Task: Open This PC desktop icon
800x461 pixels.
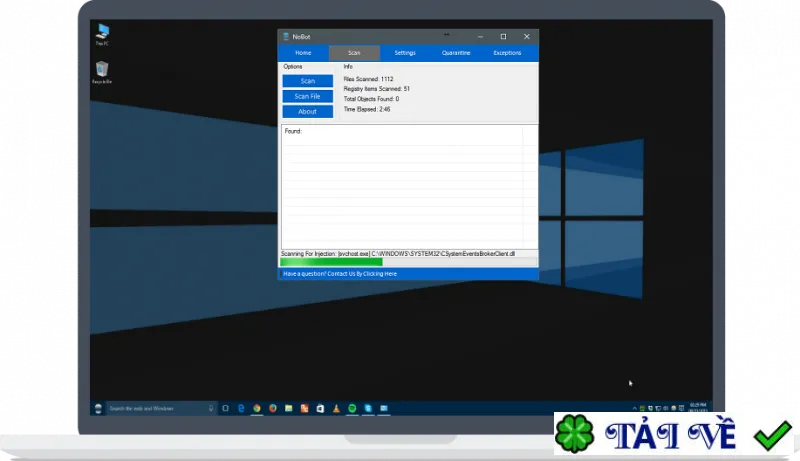Action: click(103, 34)
